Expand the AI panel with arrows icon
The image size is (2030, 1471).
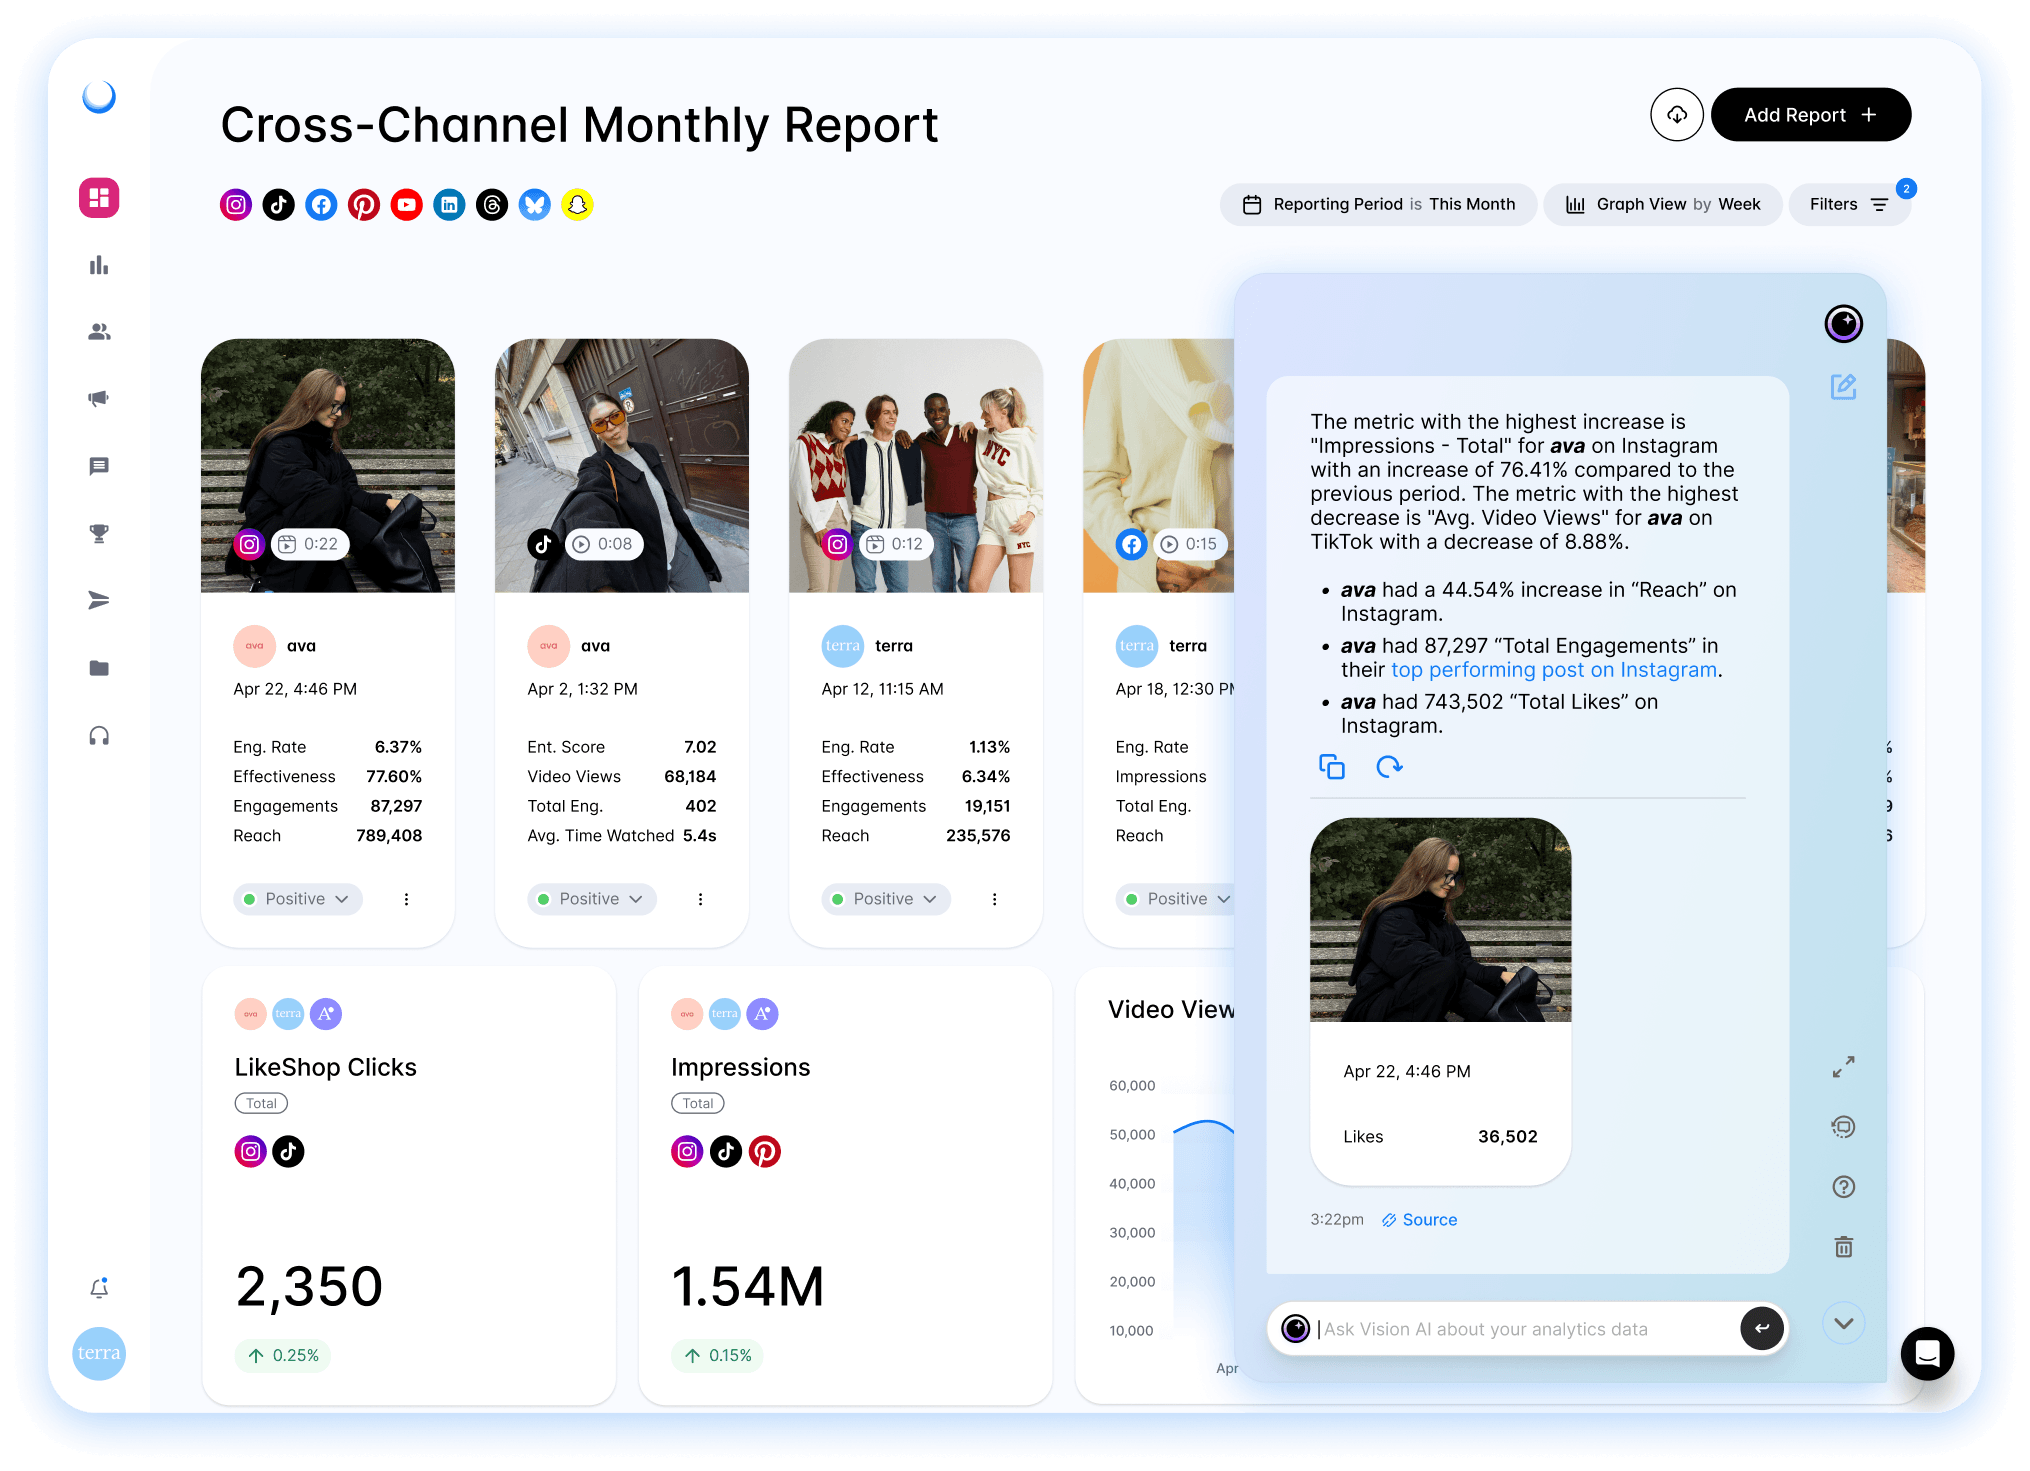pyautogui.click(x=1843, y=1067)
